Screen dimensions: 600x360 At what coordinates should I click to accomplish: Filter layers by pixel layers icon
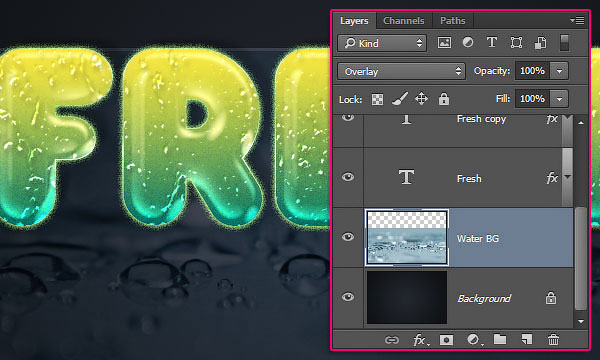(444, 42)
